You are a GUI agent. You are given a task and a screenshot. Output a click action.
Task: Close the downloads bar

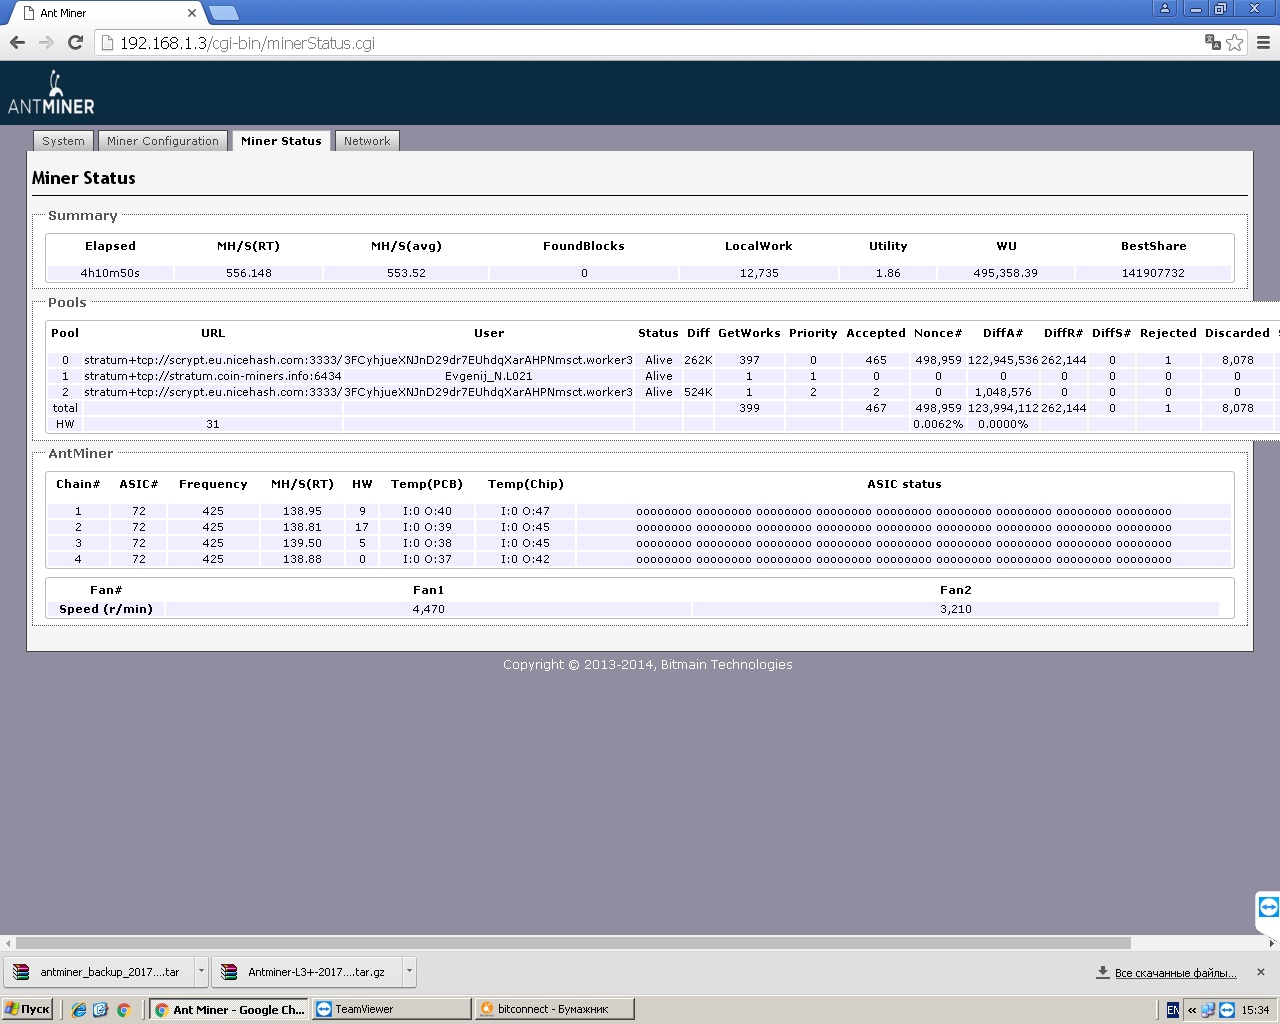[1261, 972]
